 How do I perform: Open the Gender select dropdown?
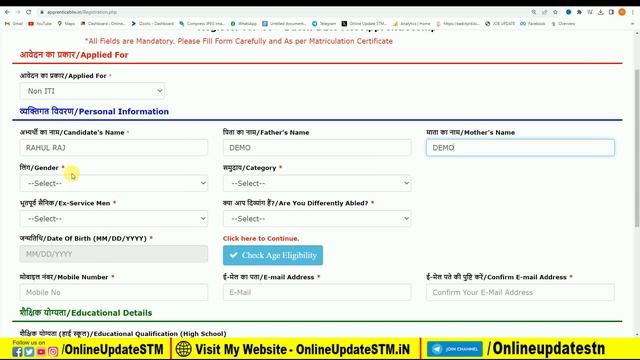point(113,183)
